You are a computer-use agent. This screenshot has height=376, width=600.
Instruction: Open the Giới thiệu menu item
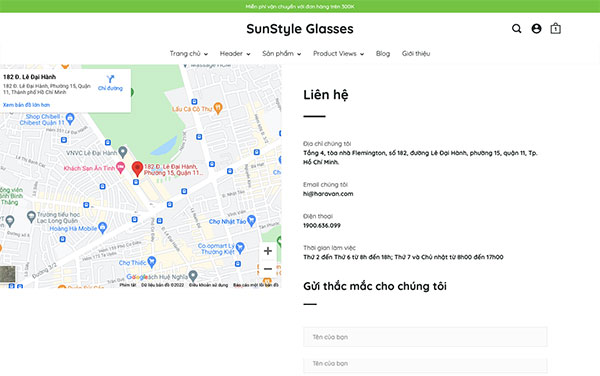[416, 54]
